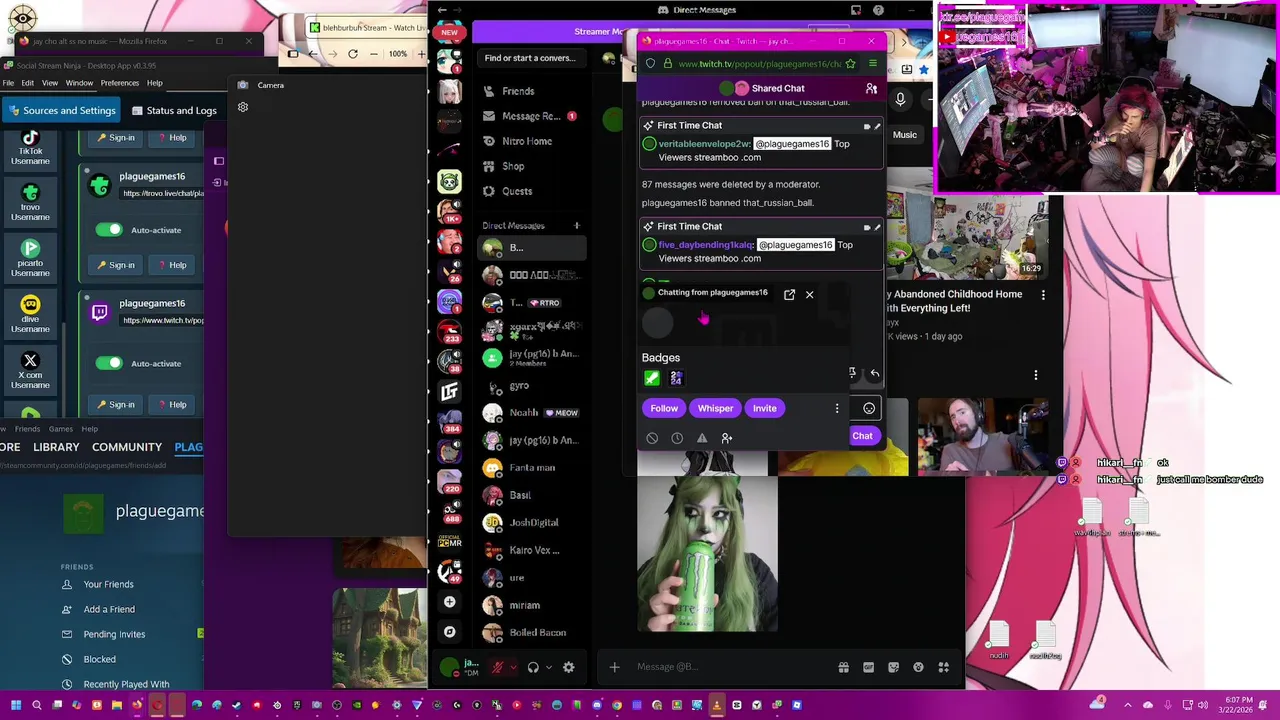The width and height of the screenshot is (1280, 720).
Task: Open Discord User Settings gear
Action: pyautogui.click(x=568, y=667)
